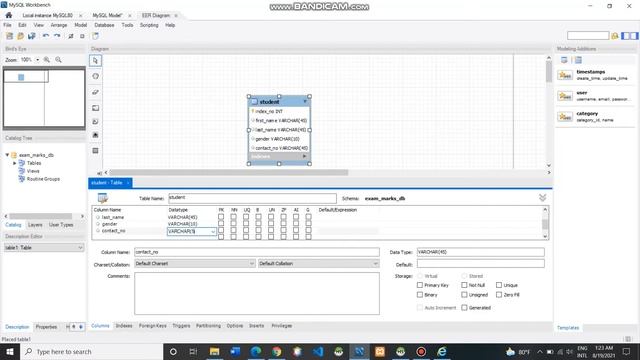Image resolution: width=640 pixels, height=360 pixels.
Task: Click the category template icon
Action: click(565, 117)
